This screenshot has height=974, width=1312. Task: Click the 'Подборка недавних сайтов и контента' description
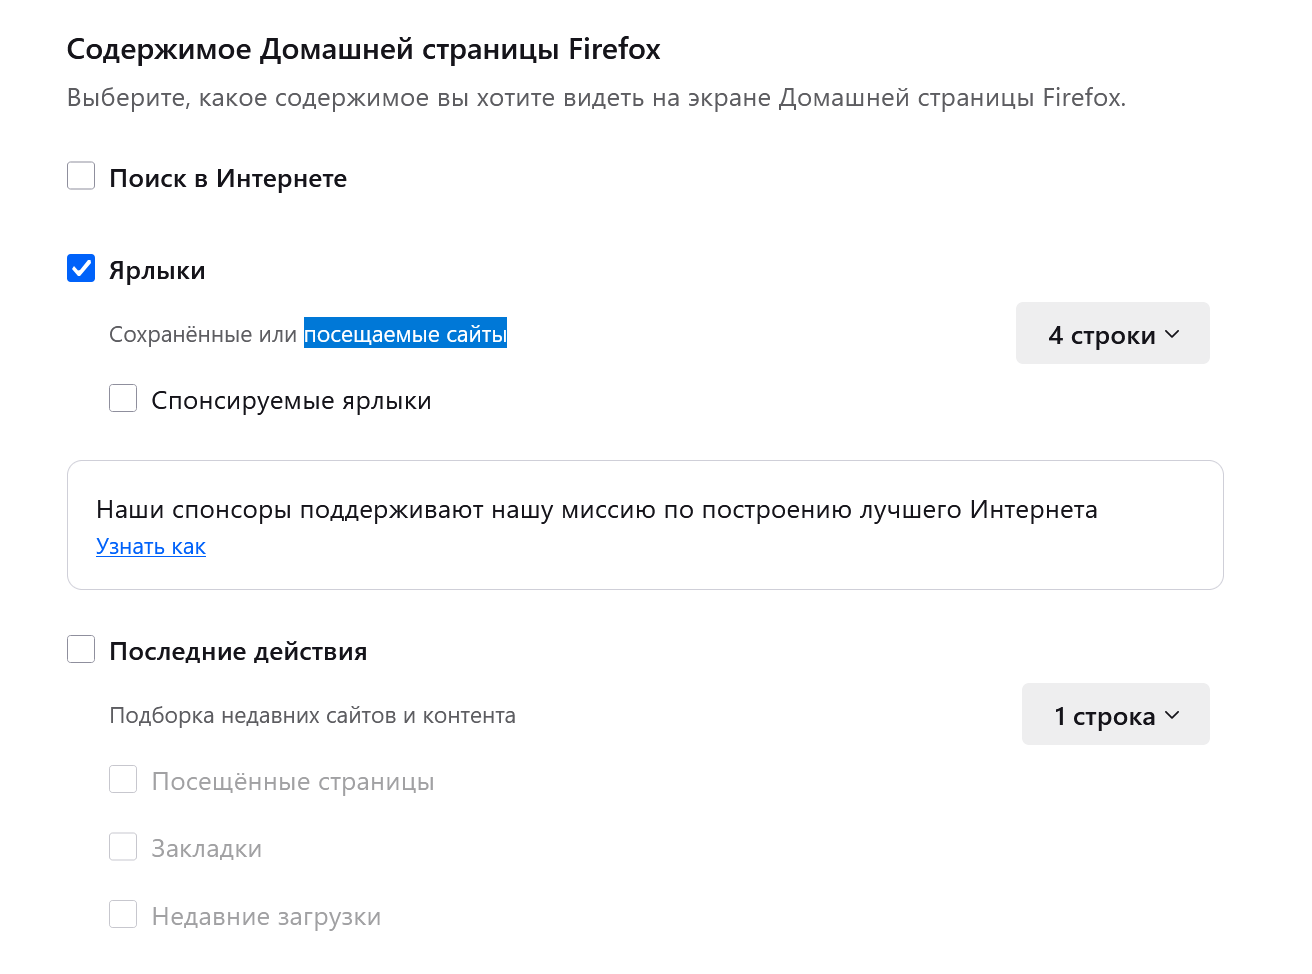[x=312, y=715]
